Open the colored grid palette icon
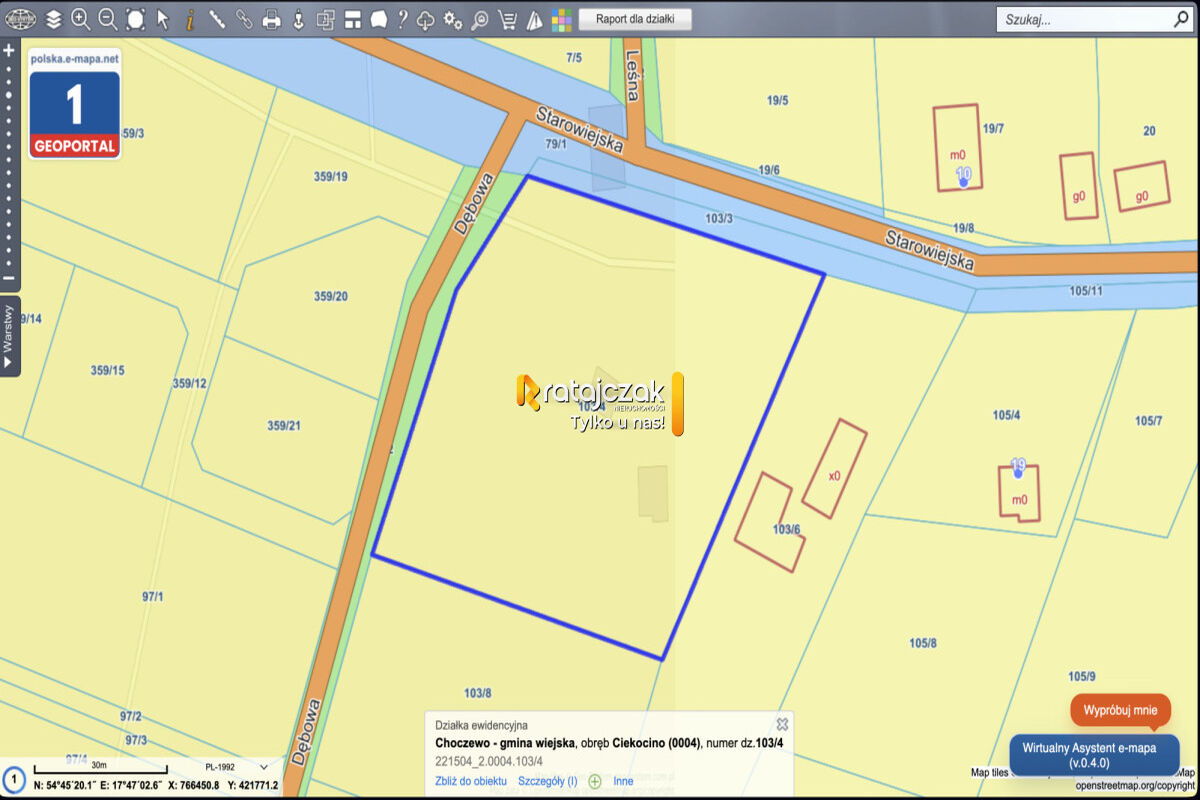The width and height of the screenshot is (1200, 800). (x=562, y=19)
